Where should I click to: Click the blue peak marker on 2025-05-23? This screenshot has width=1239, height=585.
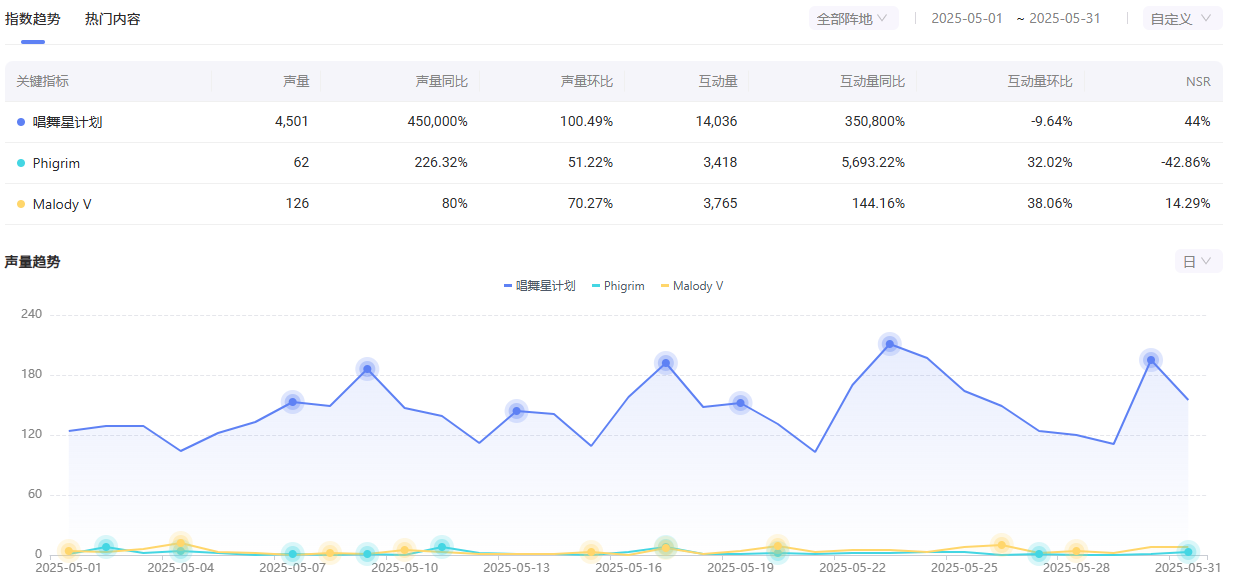point(889,344)
